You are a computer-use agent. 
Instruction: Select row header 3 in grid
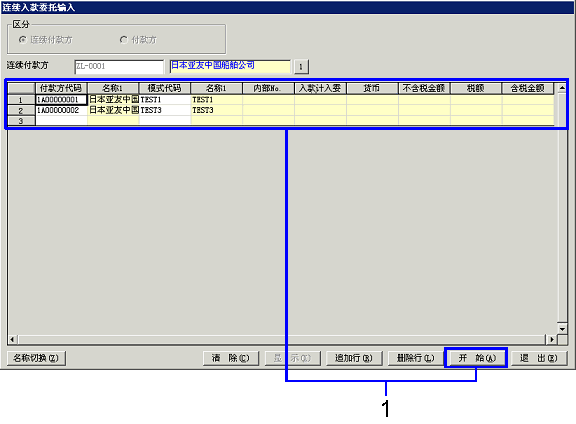point(21,121)
